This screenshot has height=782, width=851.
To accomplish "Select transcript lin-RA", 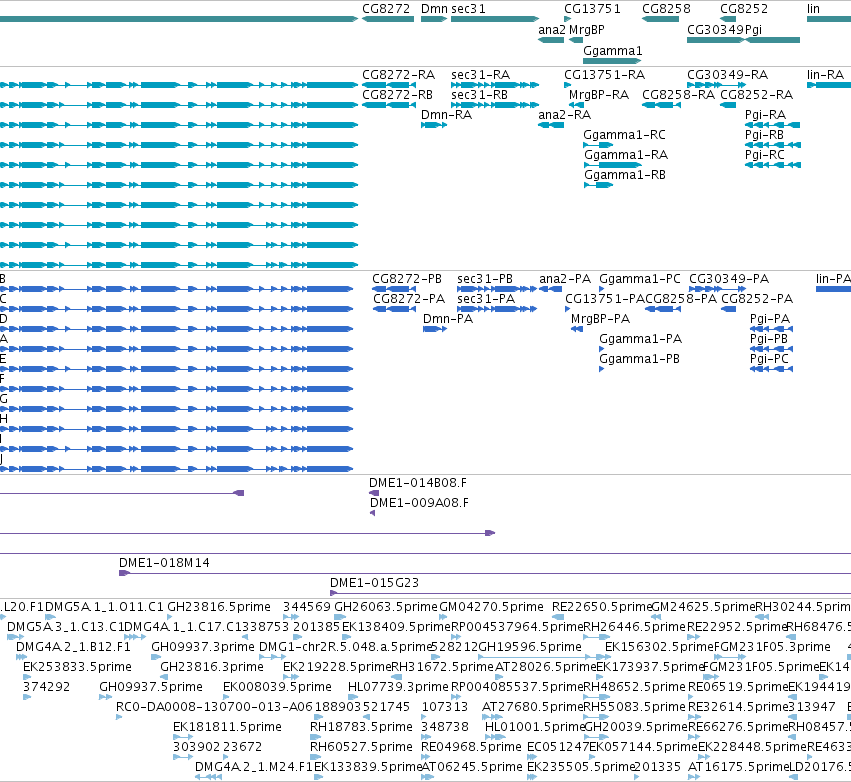I will [x=825, y=74].
